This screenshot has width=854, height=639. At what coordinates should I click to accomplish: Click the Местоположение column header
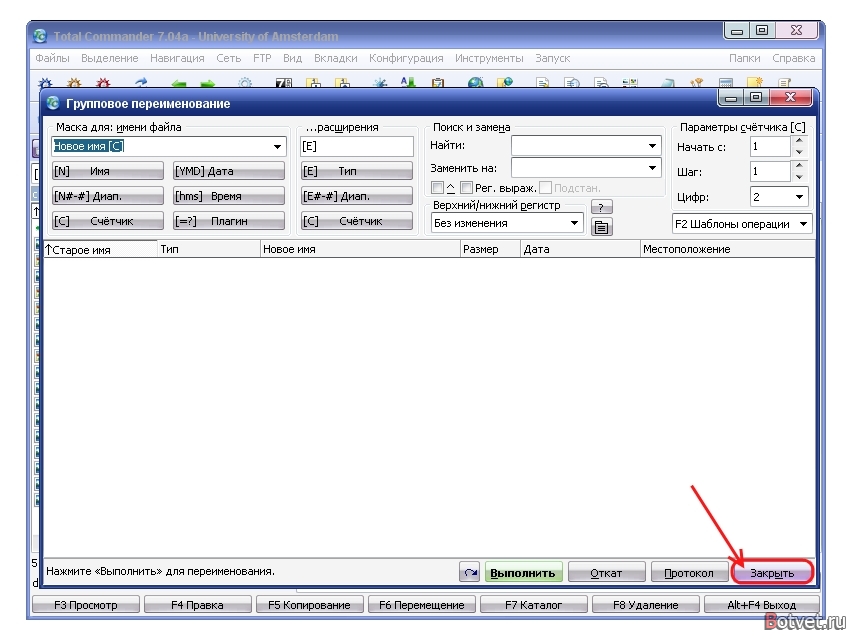728,249
